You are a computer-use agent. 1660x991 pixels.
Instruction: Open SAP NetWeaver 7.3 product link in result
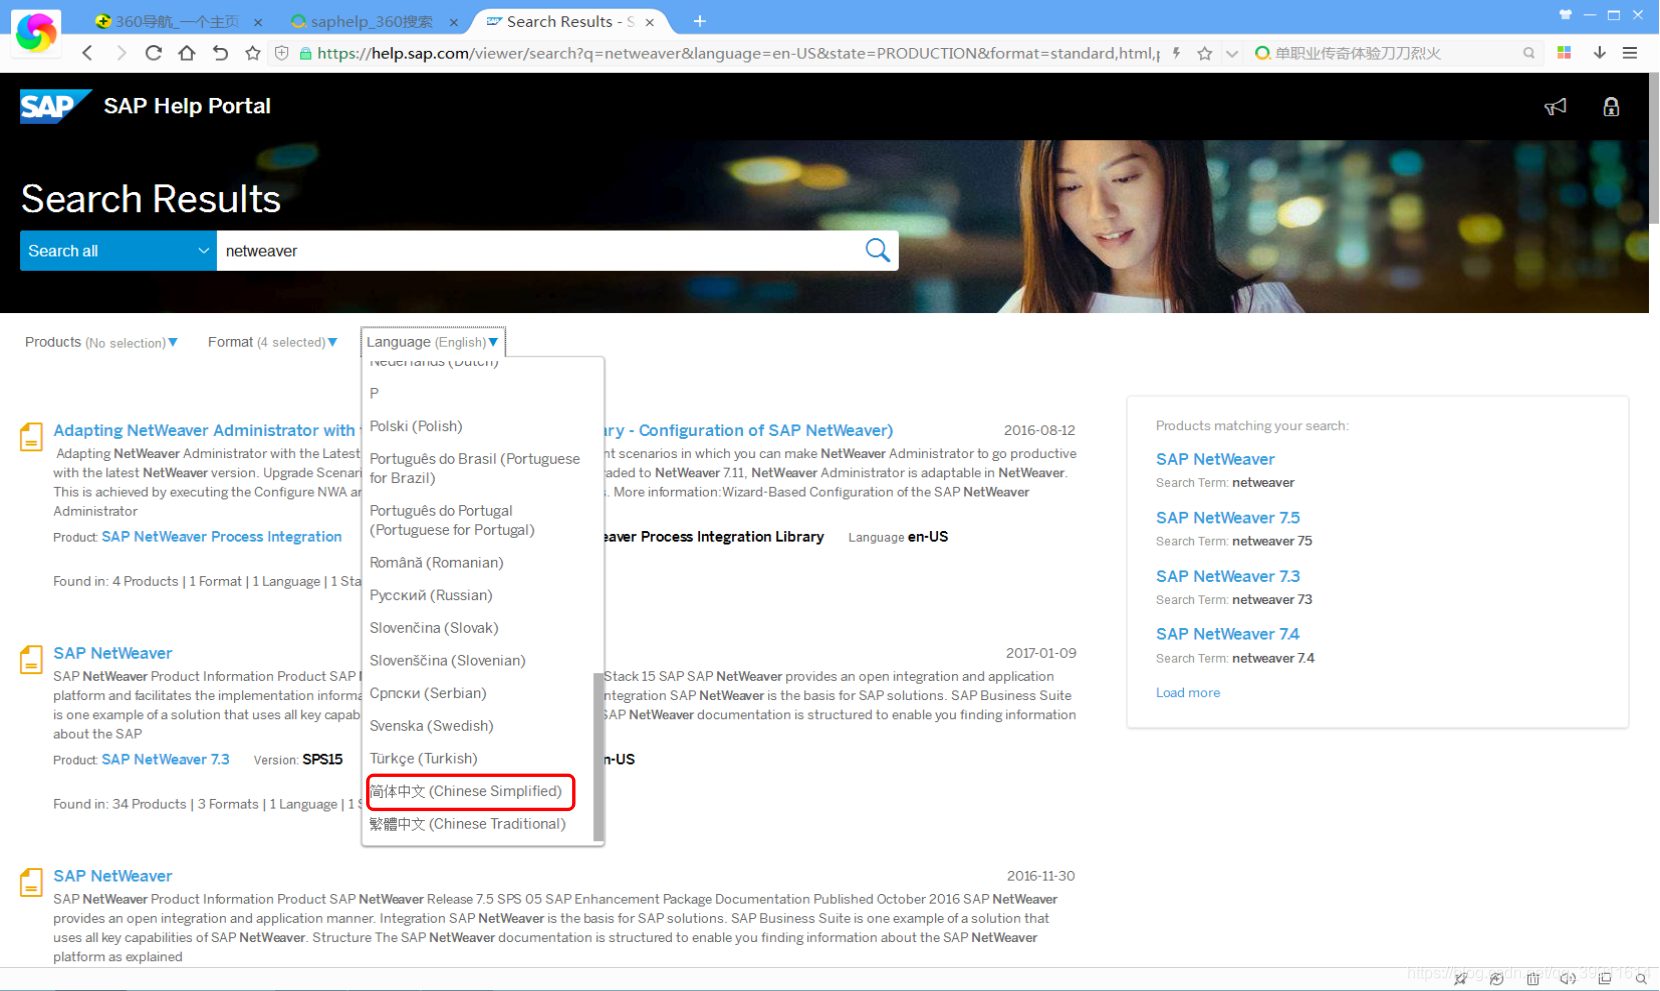point(165,760)
